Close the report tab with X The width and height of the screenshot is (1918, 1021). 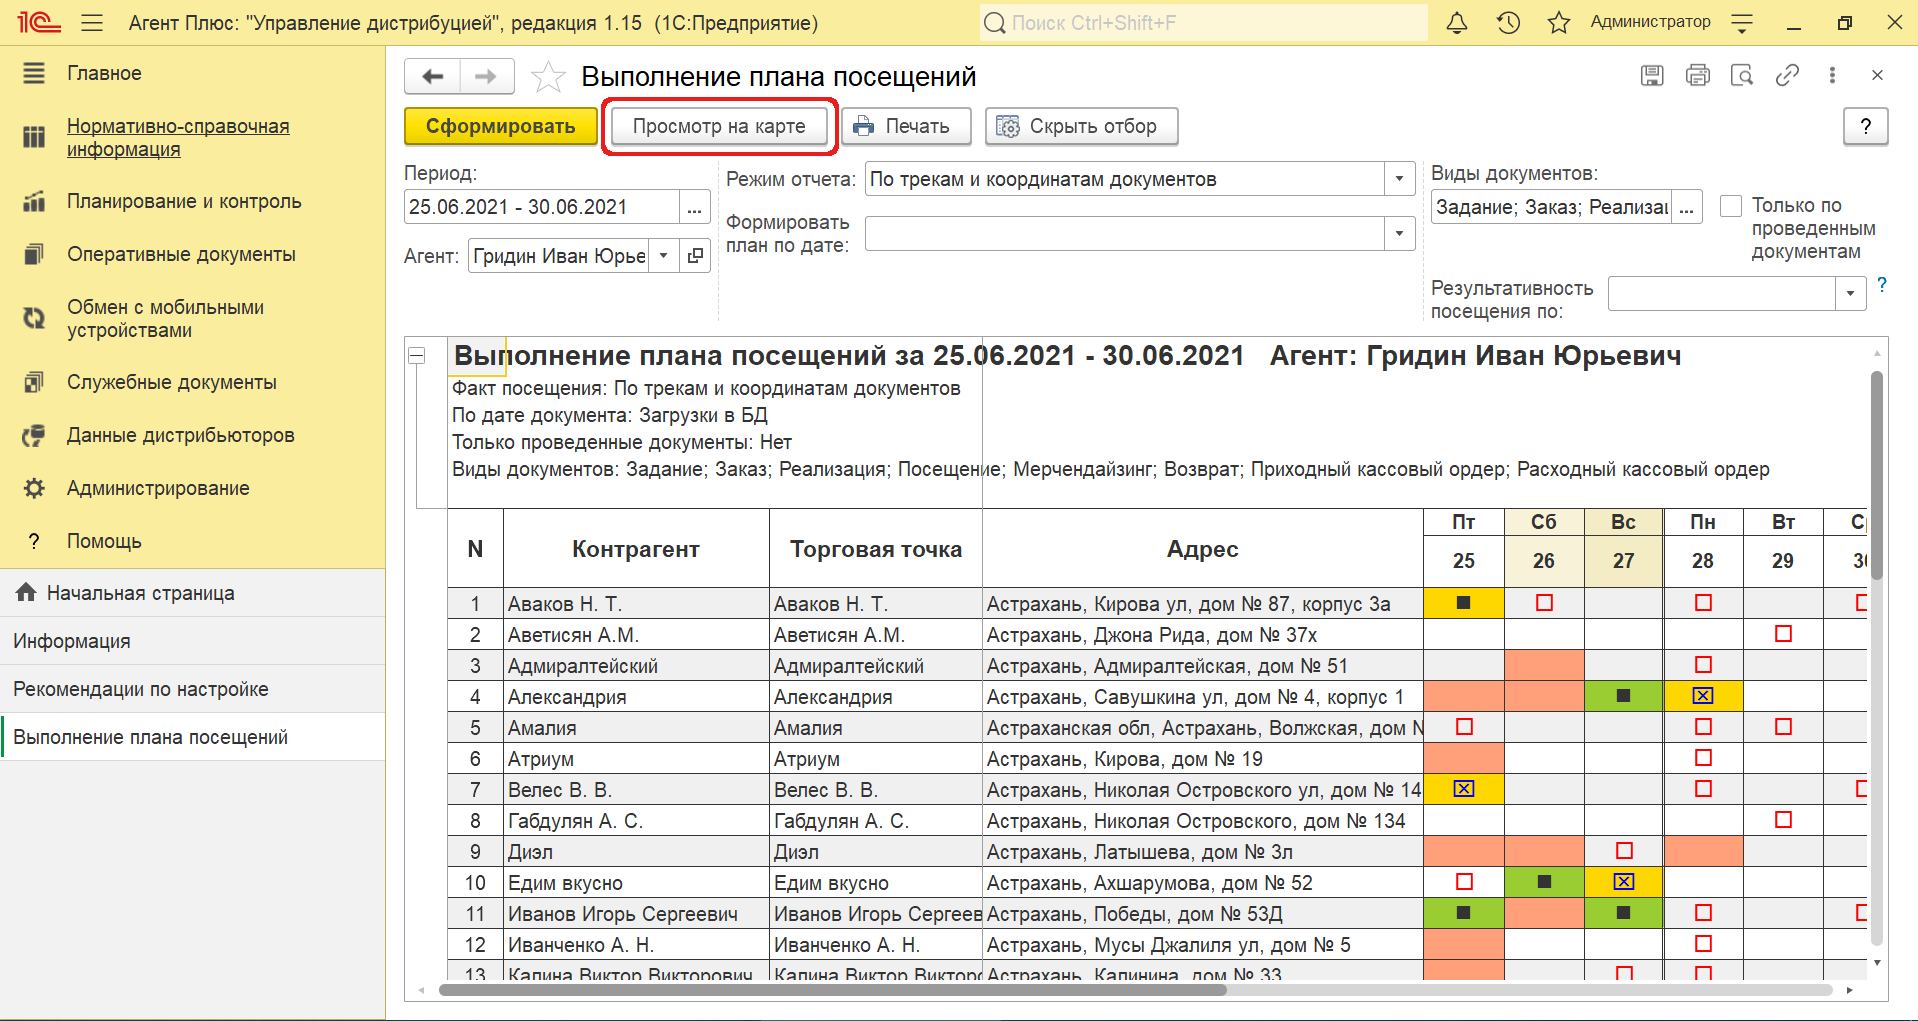point(1877,75)
